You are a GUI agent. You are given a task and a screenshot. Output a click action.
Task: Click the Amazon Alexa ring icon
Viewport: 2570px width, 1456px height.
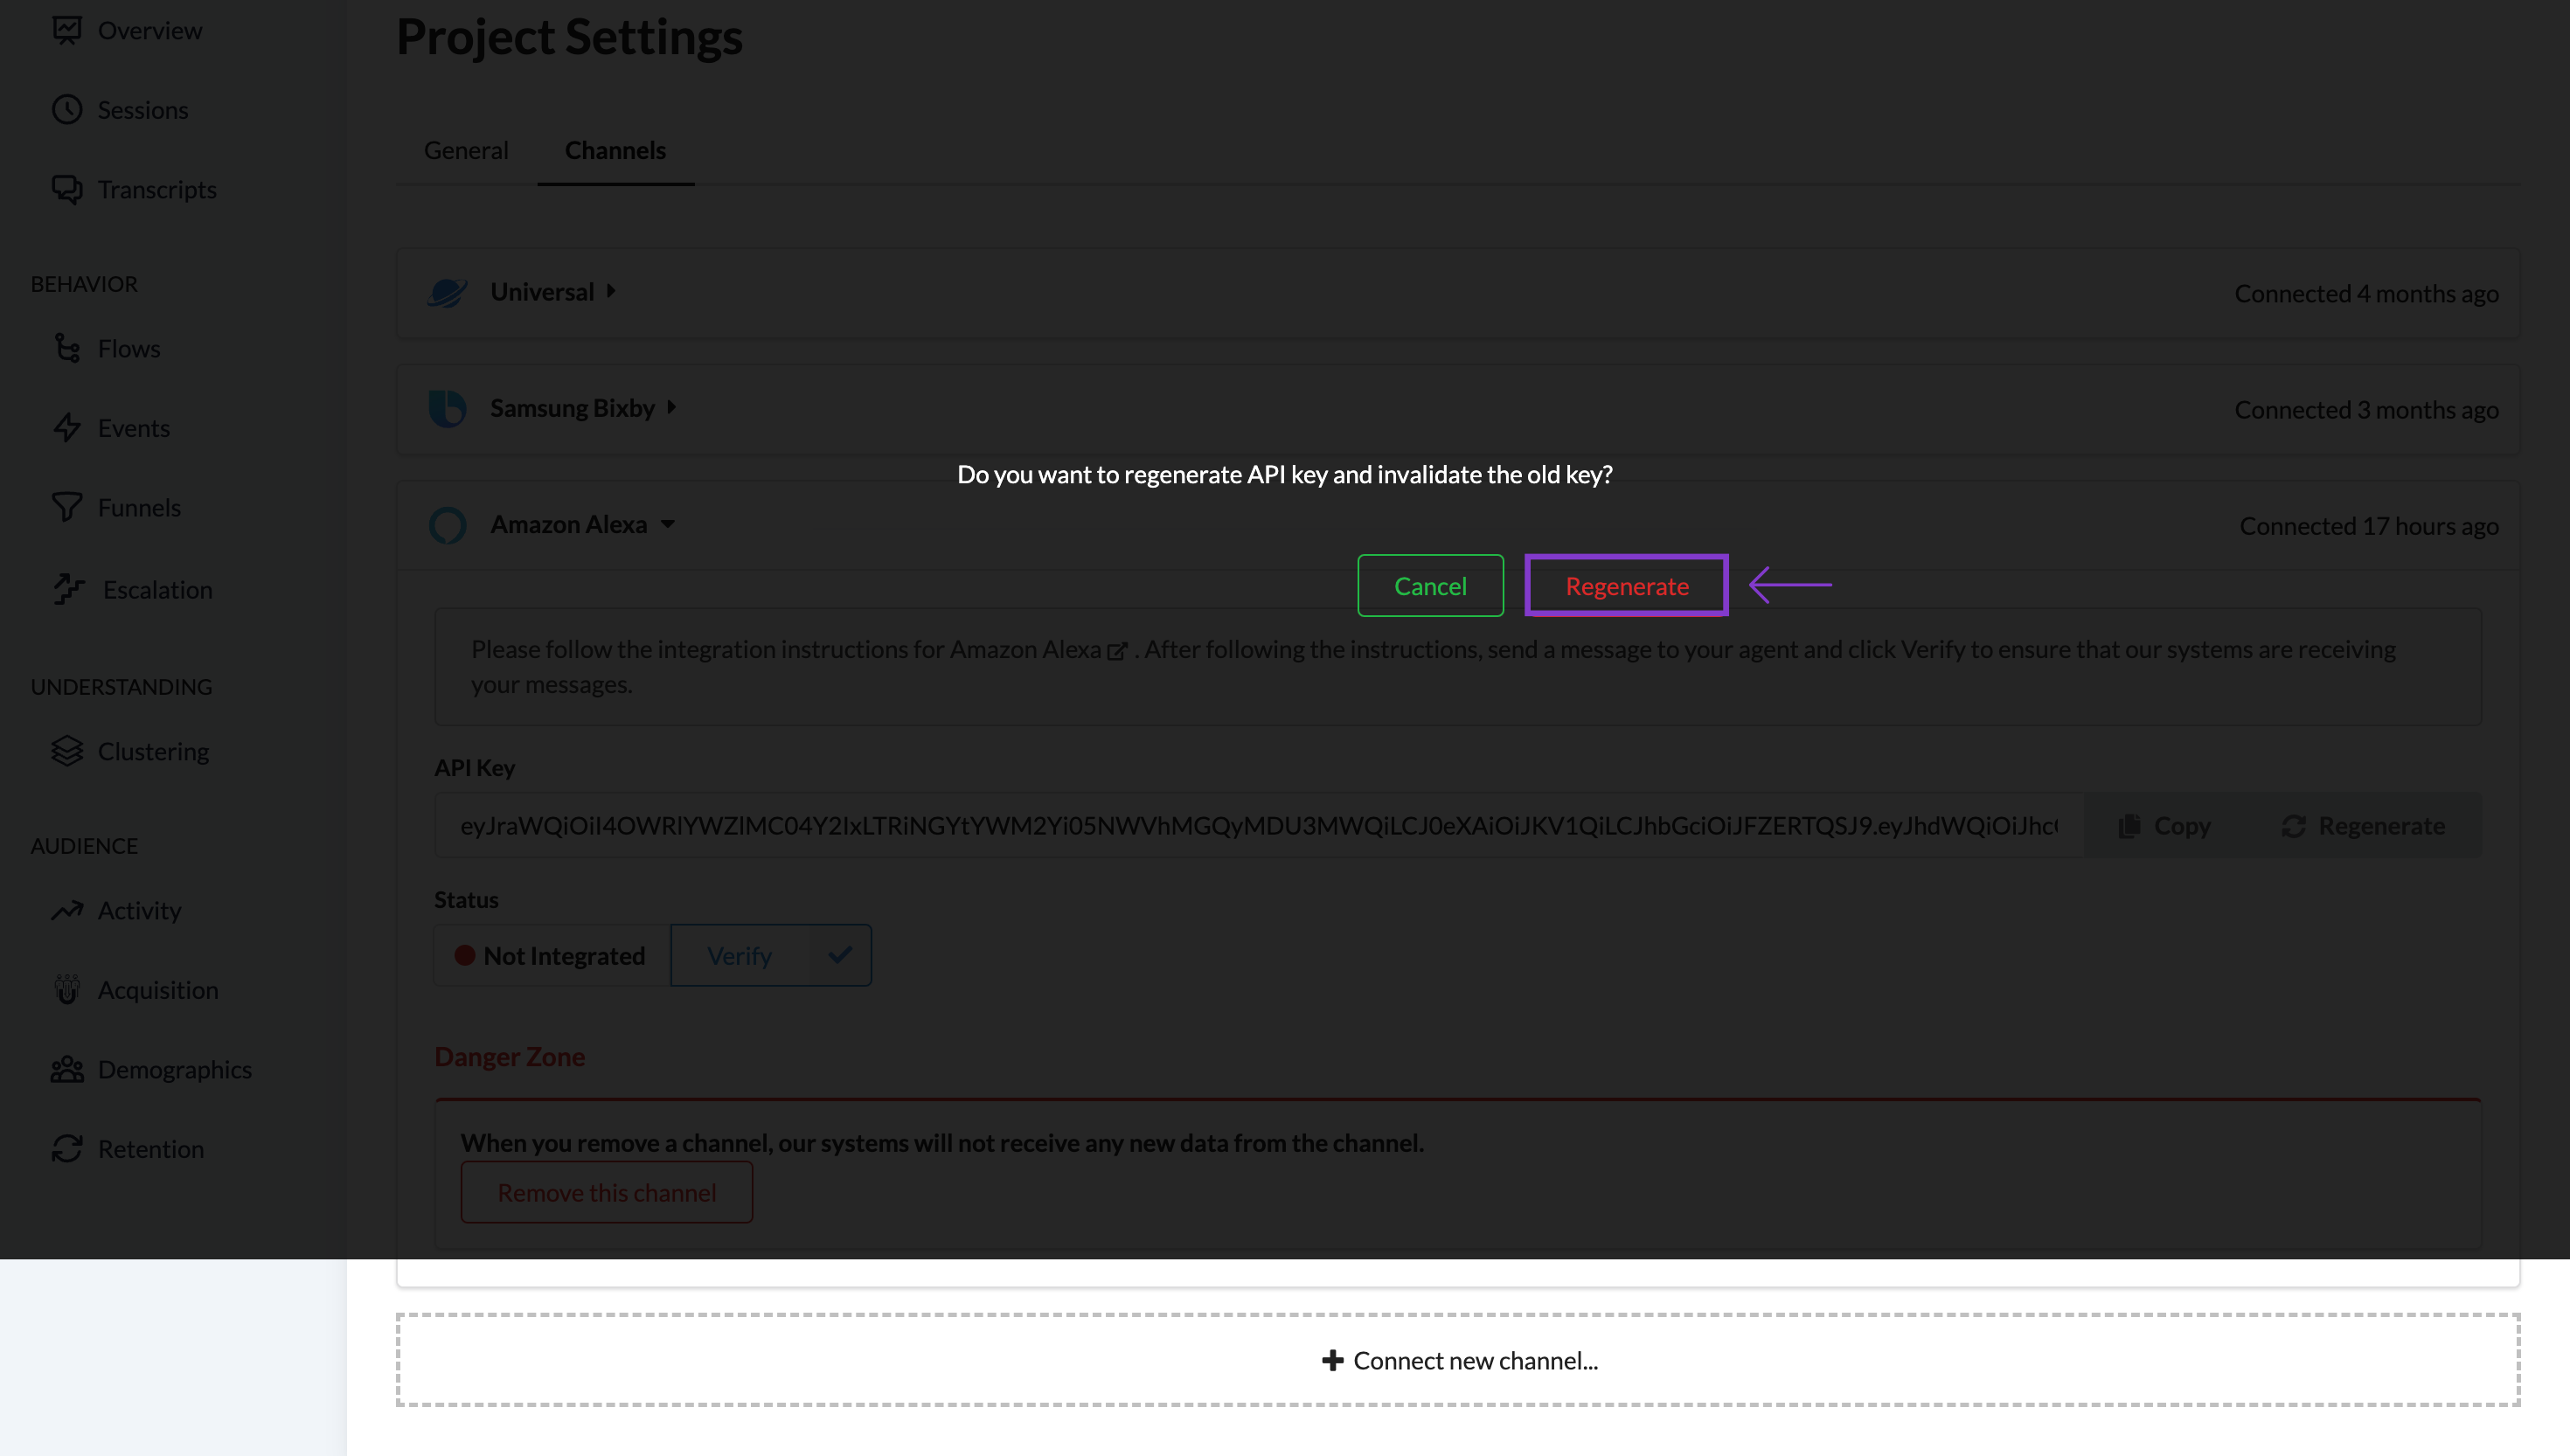[x=447, y=525]
